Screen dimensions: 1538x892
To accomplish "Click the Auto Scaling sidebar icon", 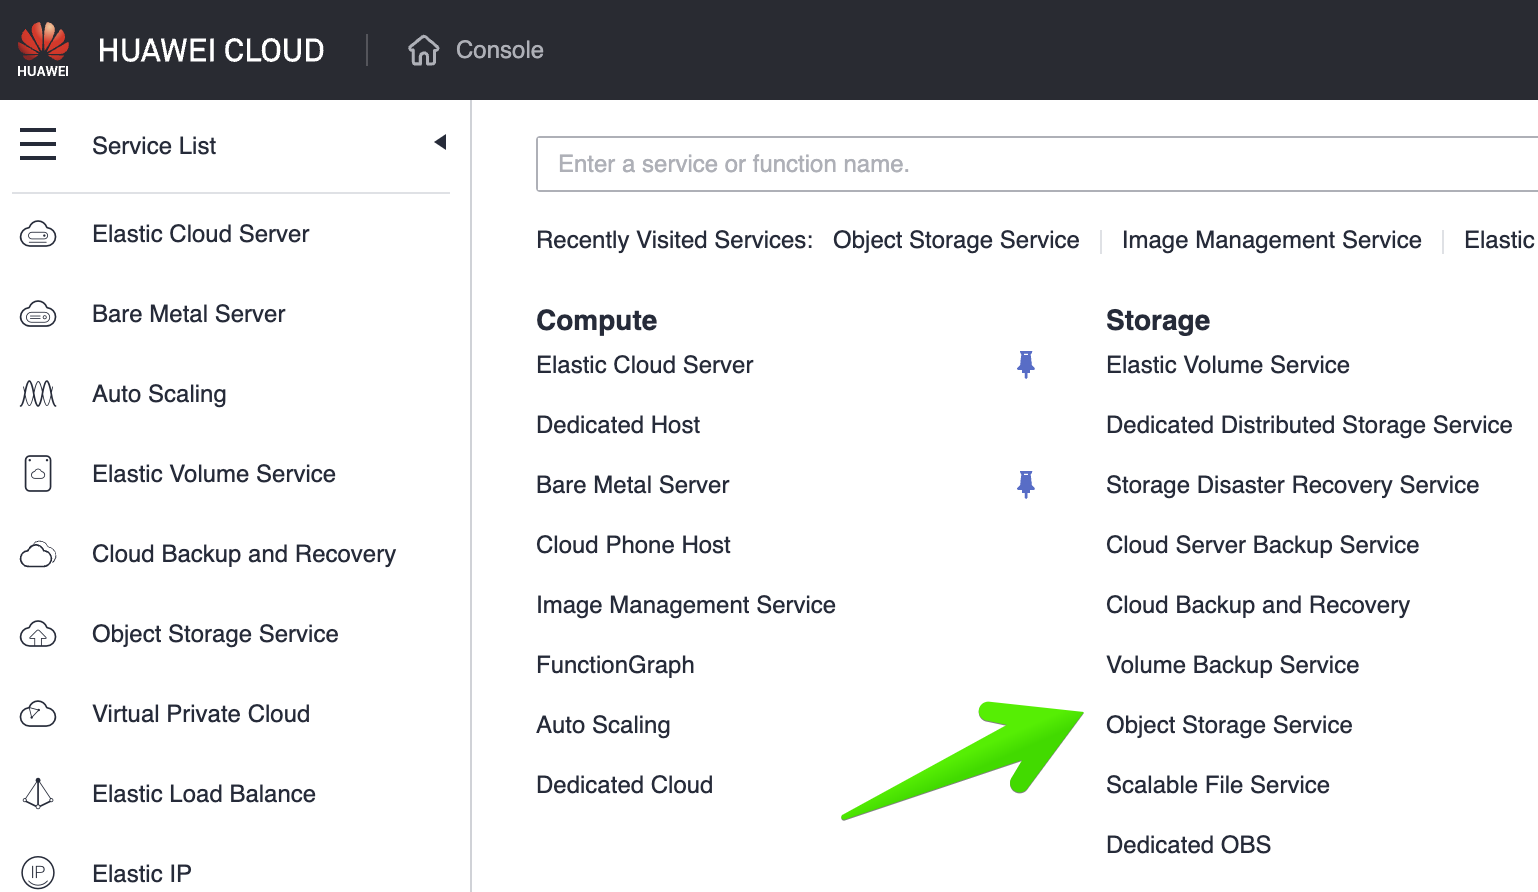I will point(38,394).
